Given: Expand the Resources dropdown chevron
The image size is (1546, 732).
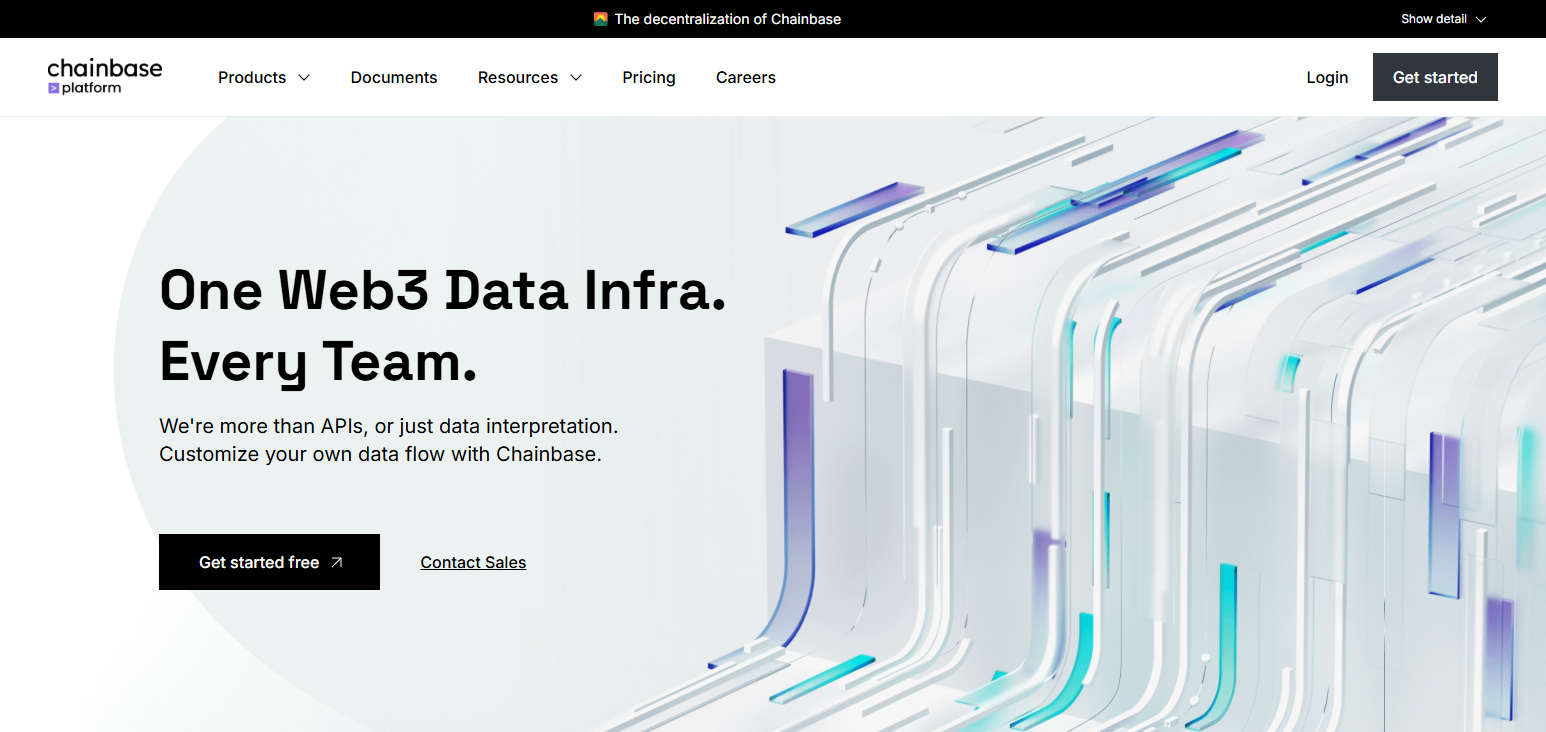Looking at the screenshot, I should coord(576,78).
